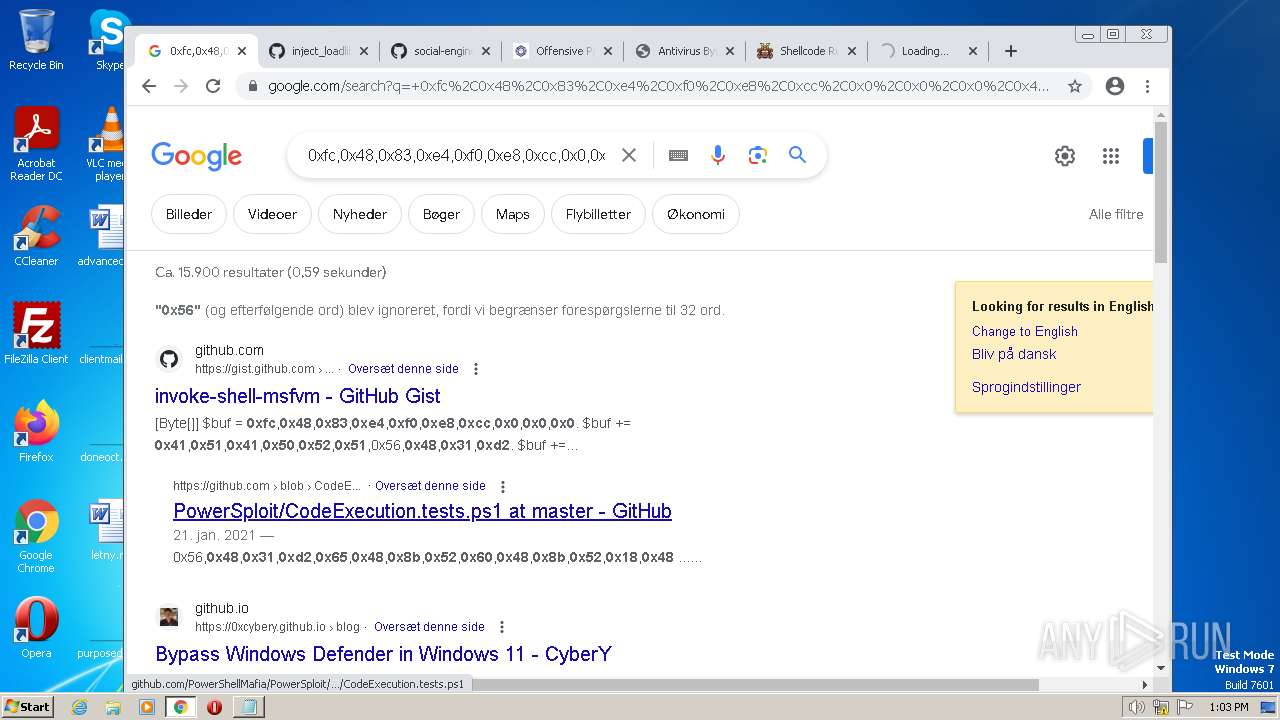Close the inject_loadlib GitHub tab

point(363,51)
